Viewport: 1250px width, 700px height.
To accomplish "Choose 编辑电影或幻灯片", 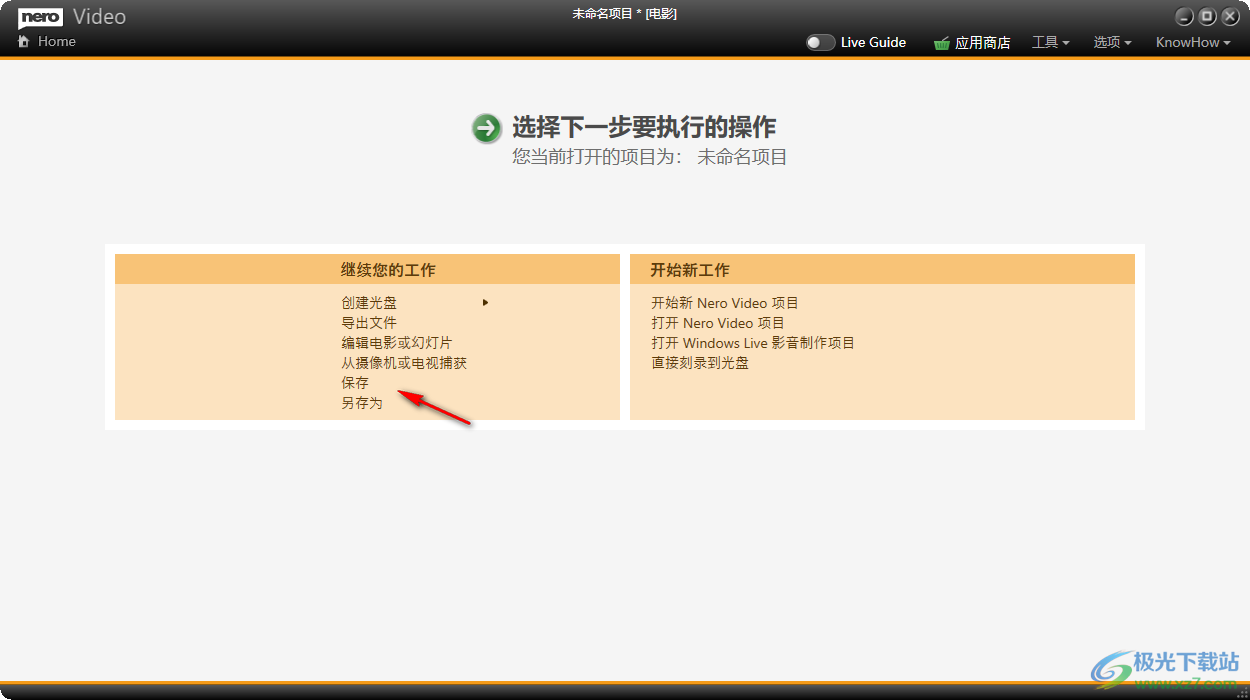I will tap(396, 342).
